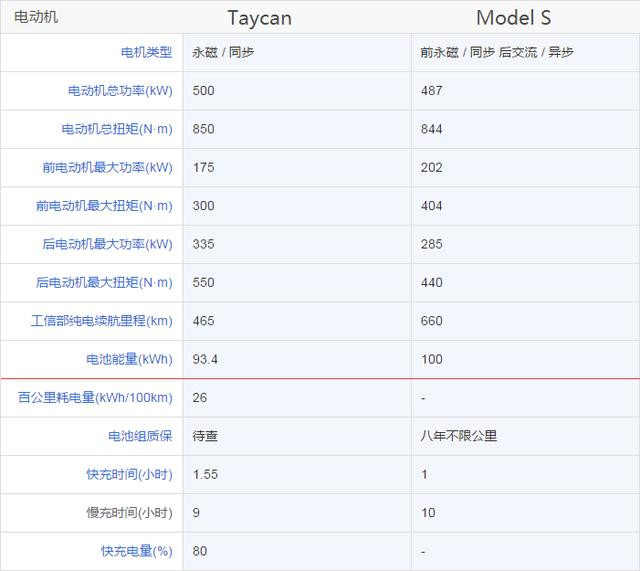Click Model S warranty 八年不限公里
Viewport: 640px width, 571px height.
coord(459,436)
